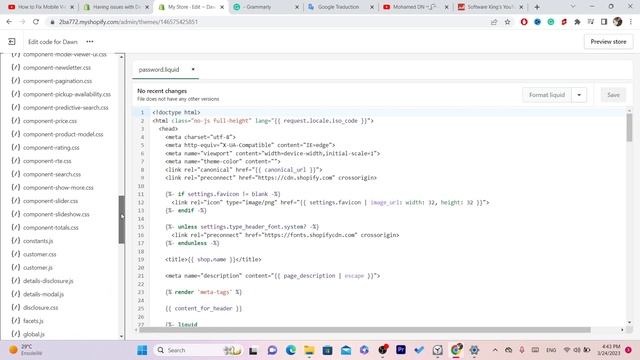Open the Opera extension icon
The height and width of the screenshot is (360, 640).
point(524,22)
